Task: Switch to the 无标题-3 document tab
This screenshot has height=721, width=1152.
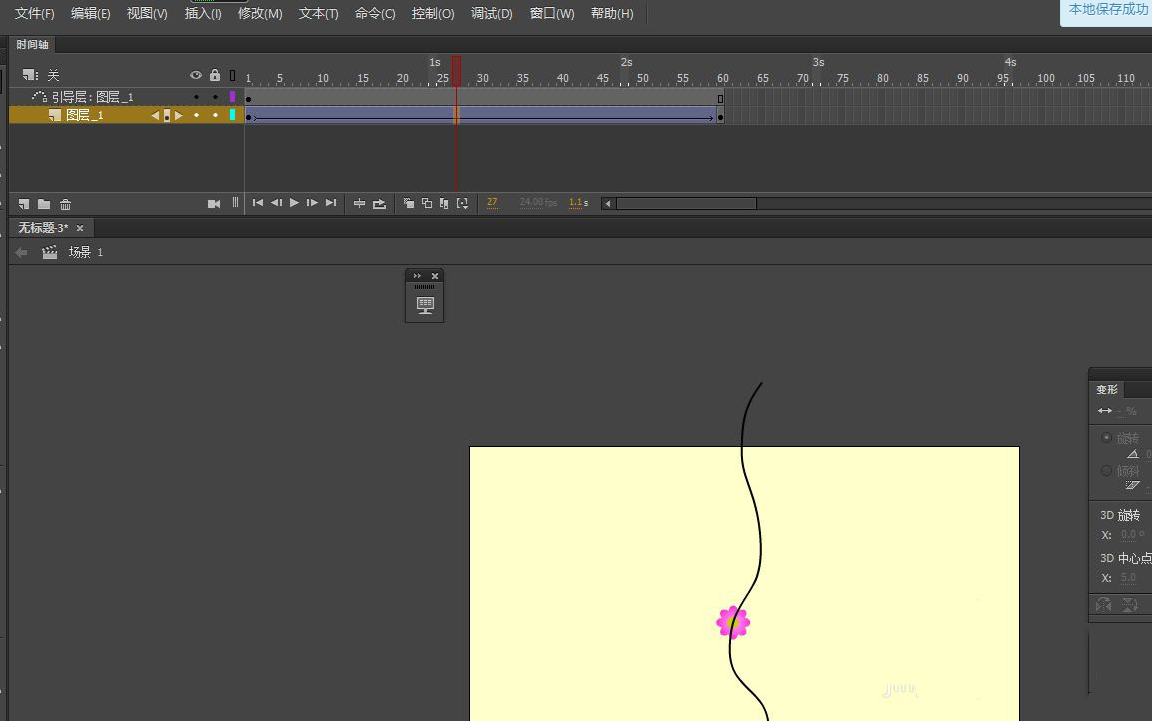Action: pyautogui.click(x=43, y=228)
